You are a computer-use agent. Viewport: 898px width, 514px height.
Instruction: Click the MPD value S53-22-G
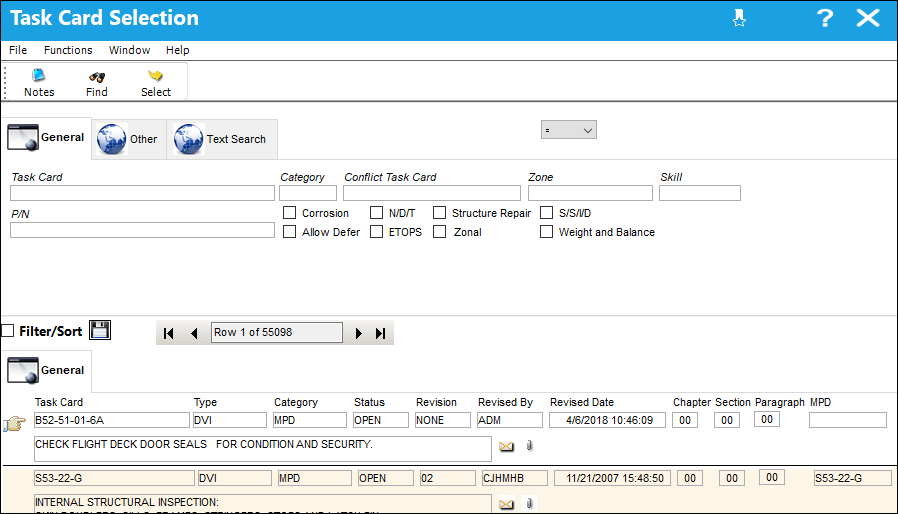(x=853, y=478)
